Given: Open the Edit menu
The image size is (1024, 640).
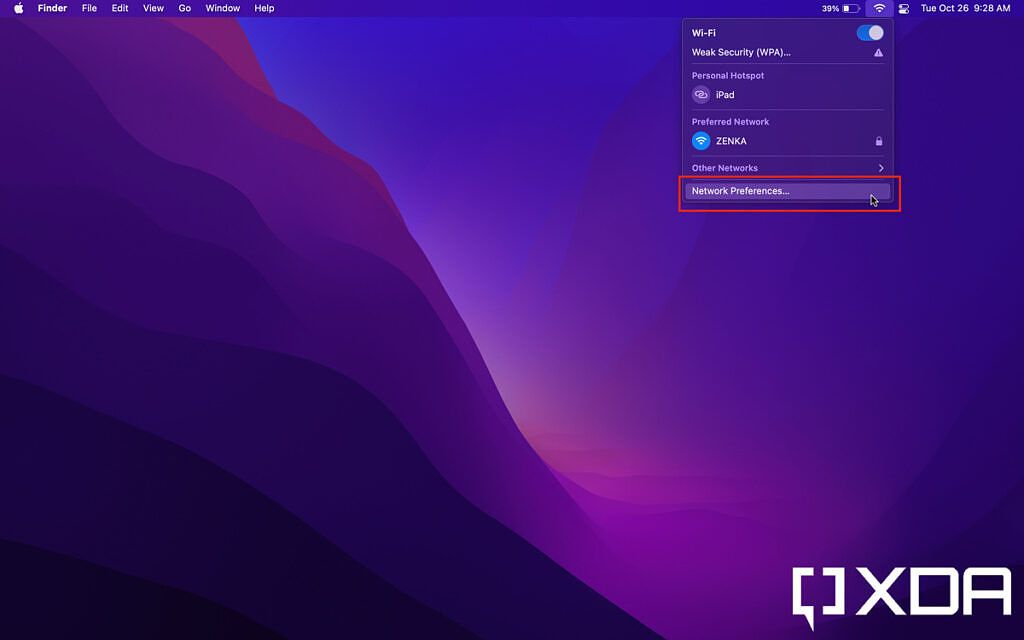Looking at the screenshot, I should 119,8.
